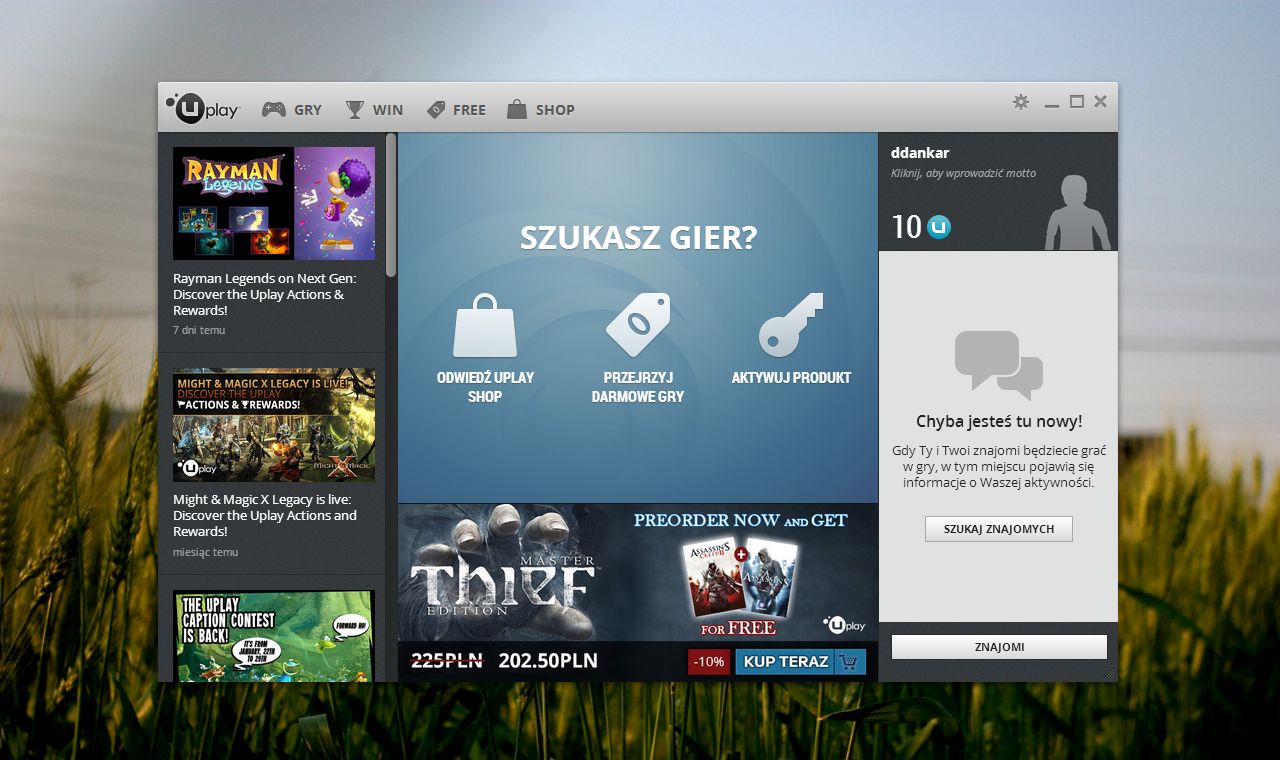This screenshot has width=1280, height=760.
Task: Click the window resize grip corner
Action: tap(1110, 675)
